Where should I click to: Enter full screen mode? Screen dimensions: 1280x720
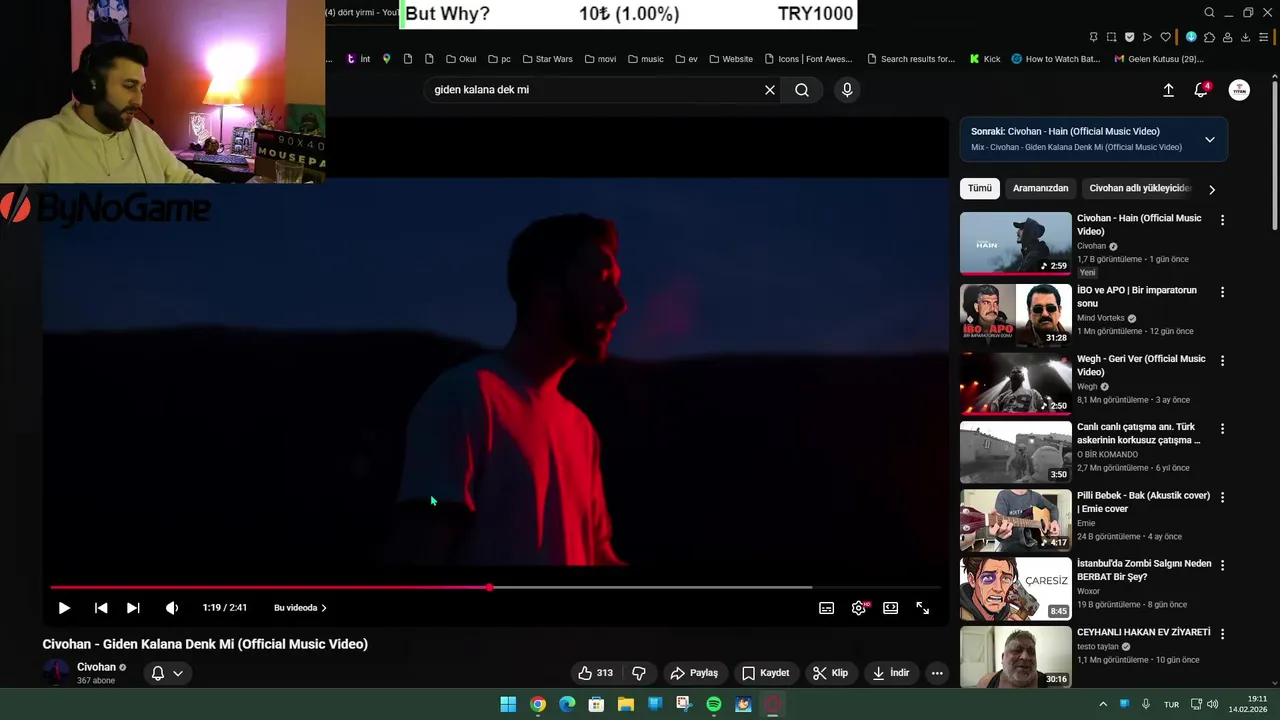(923, 608)
